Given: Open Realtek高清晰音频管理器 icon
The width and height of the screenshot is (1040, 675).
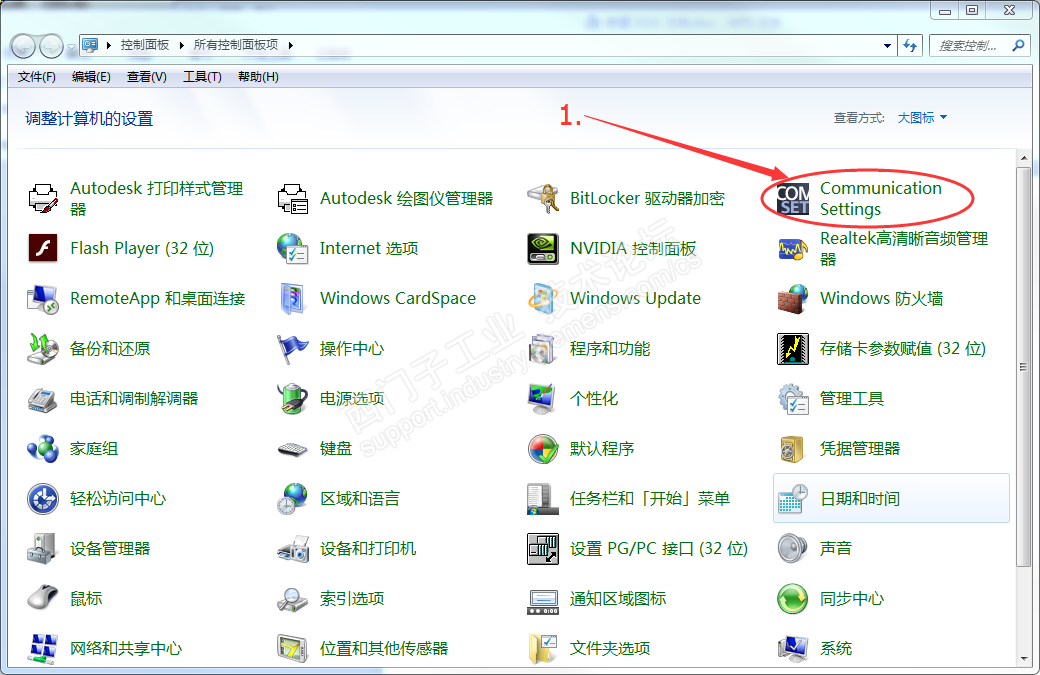Looking at the screenshot, I should coord(793,249).
